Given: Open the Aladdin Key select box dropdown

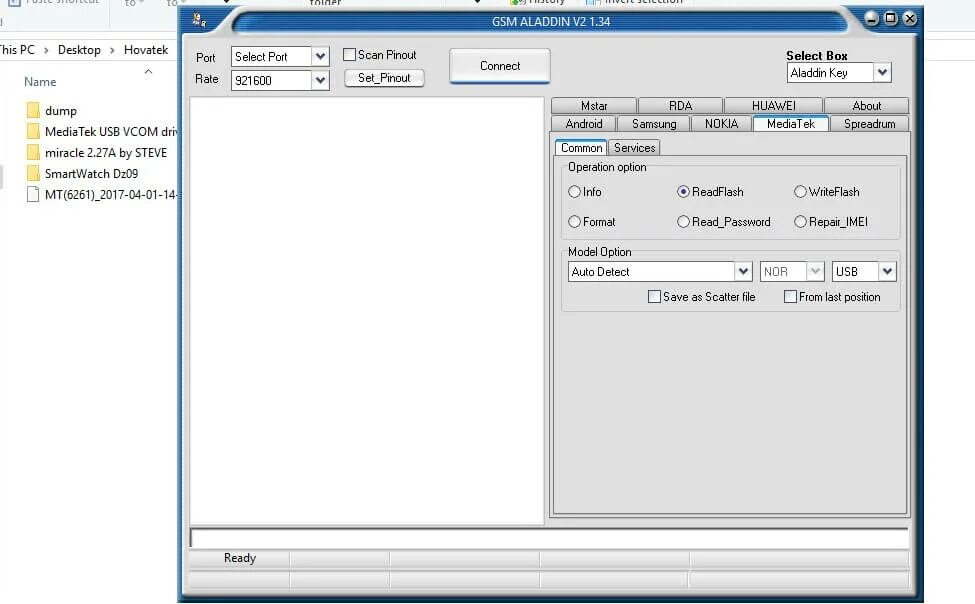Looking at the screenshot, I should [882, 73].
